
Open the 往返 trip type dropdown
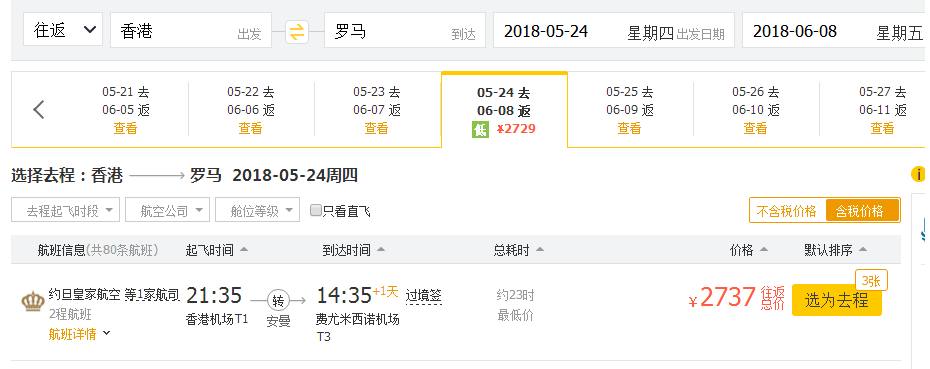tap(63, 30)
